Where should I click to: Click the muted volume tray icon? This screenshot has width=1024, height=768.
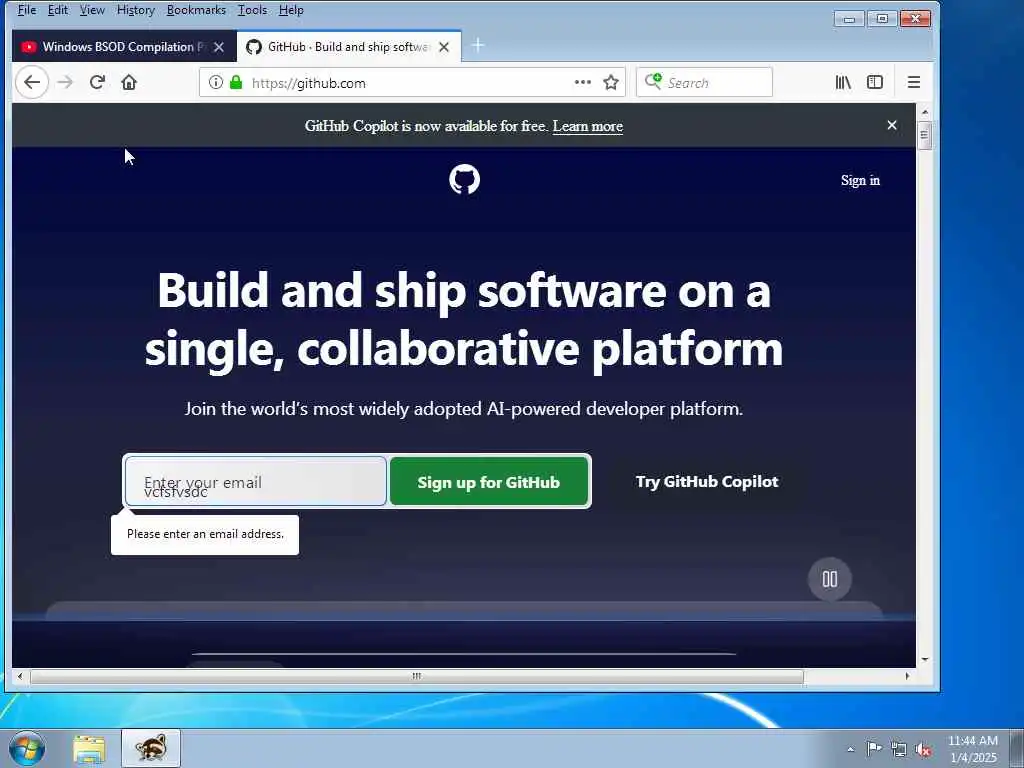tap(923, 749)
